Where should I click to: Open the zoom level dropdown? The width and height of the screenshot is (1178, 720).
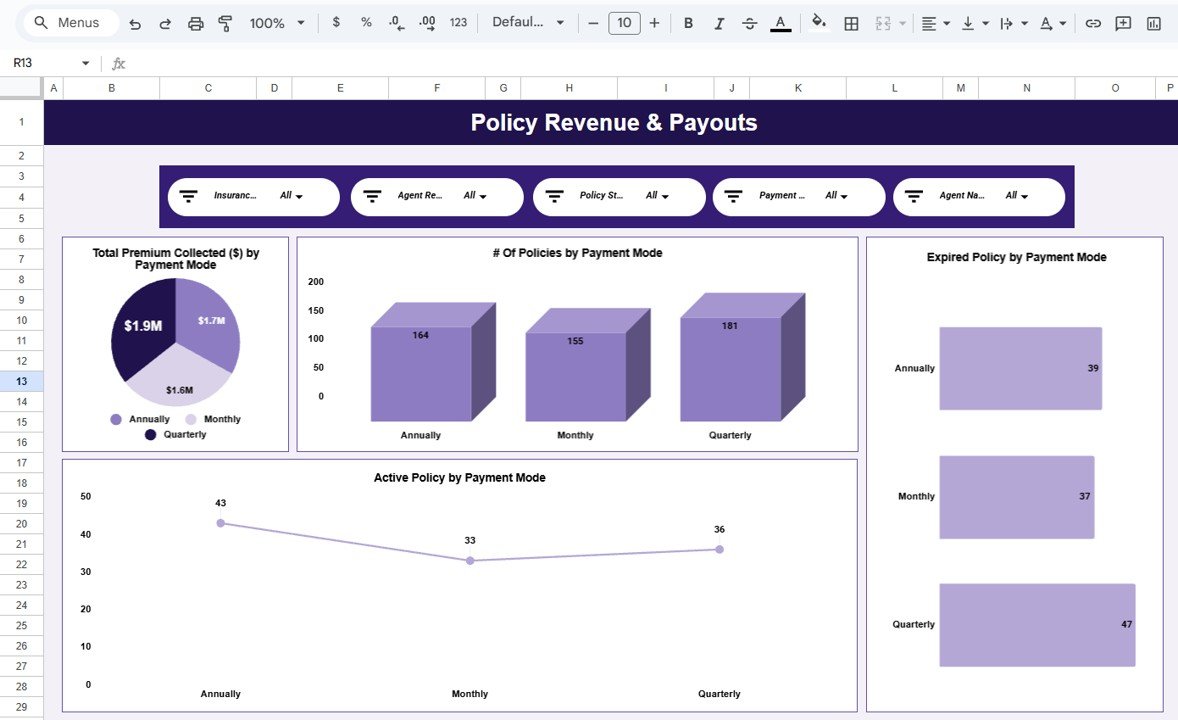276,22
